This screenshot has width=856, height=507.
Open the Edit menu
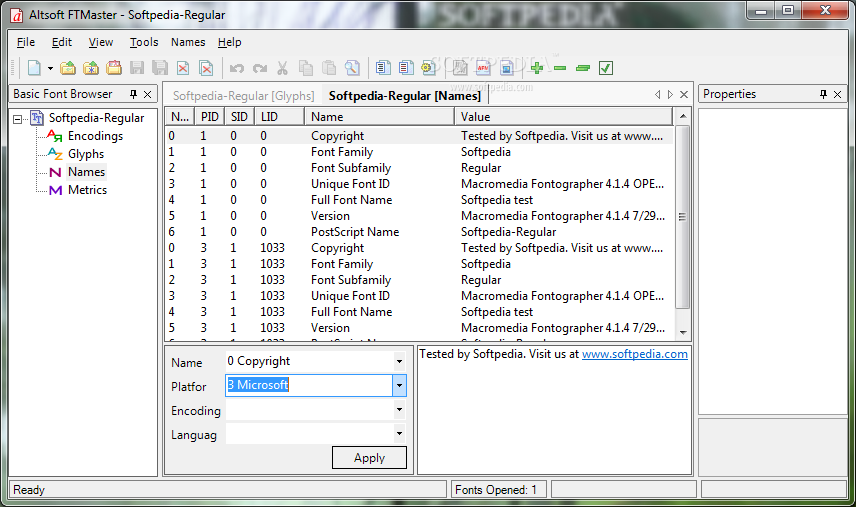point(62,42)
